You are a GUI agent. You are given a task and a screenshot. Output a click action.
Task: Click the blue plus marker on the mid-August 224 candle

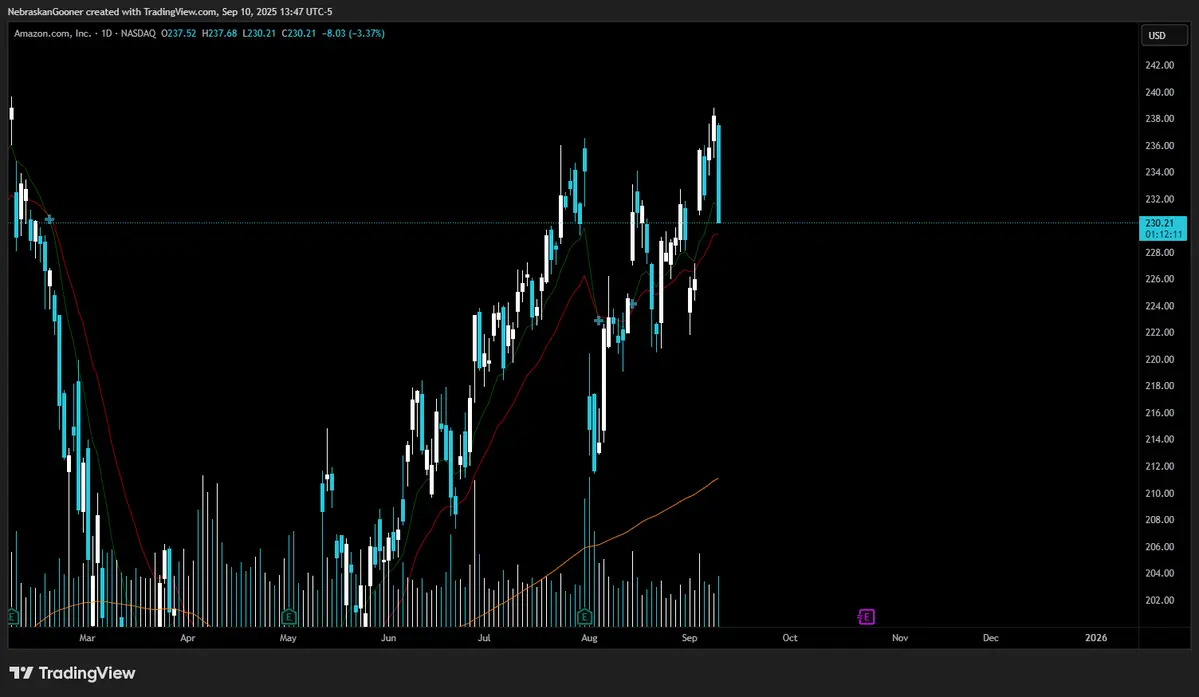click(632, 304)
